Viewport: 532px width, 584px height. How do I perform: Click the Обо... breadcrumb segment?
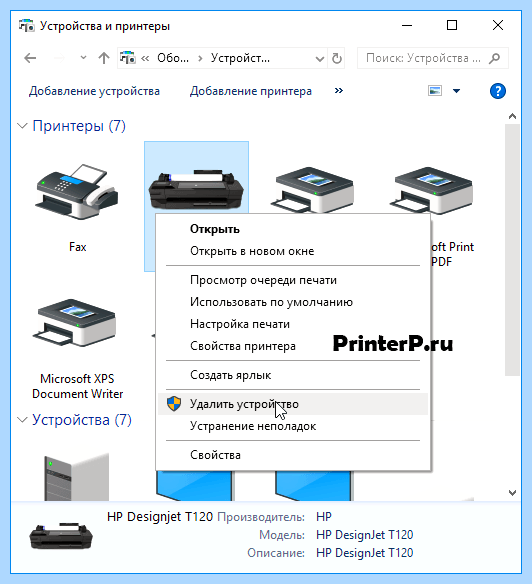click(x=173, y=58)
